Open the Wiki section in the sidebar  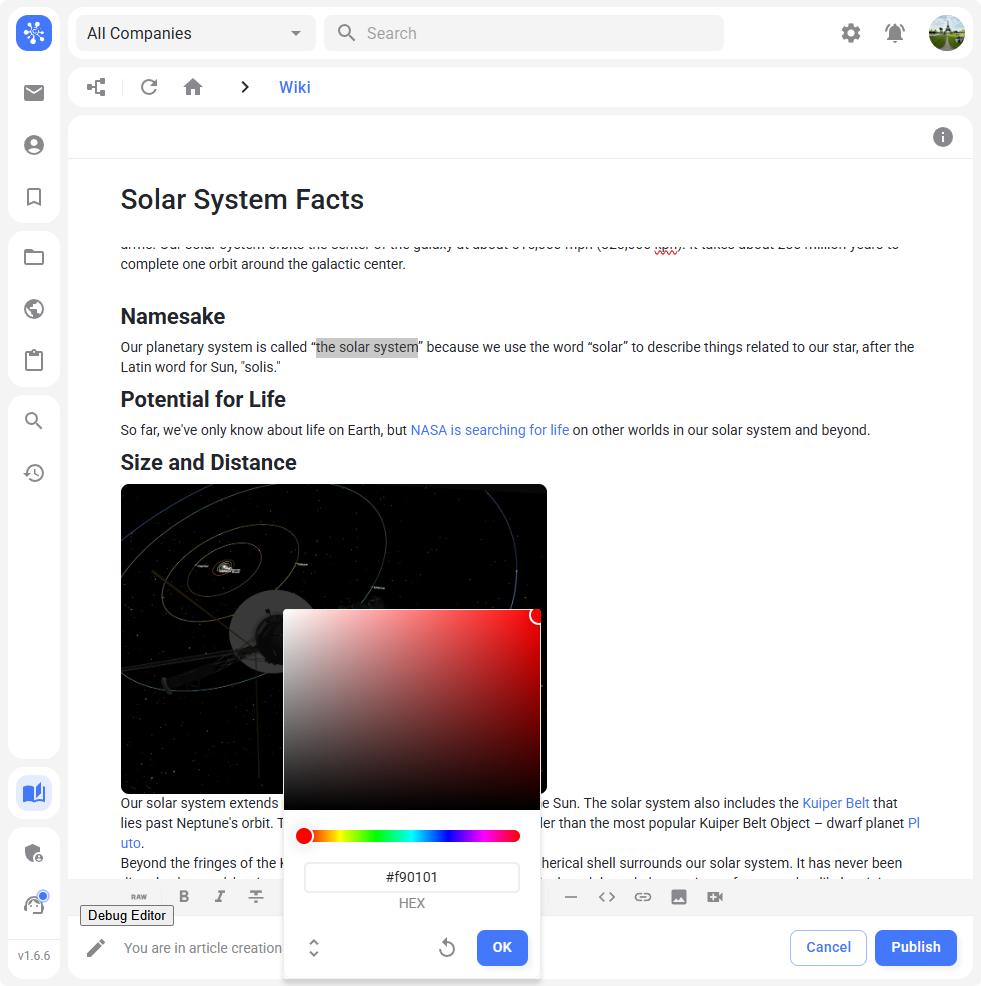tap(34, 793)
